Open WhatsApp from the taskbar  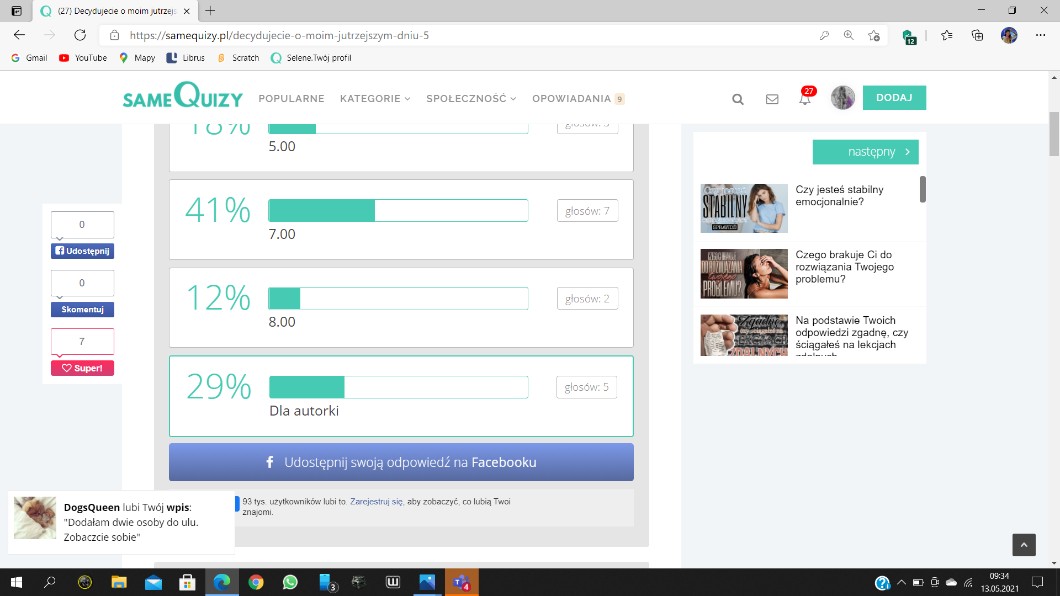(290, 582)
